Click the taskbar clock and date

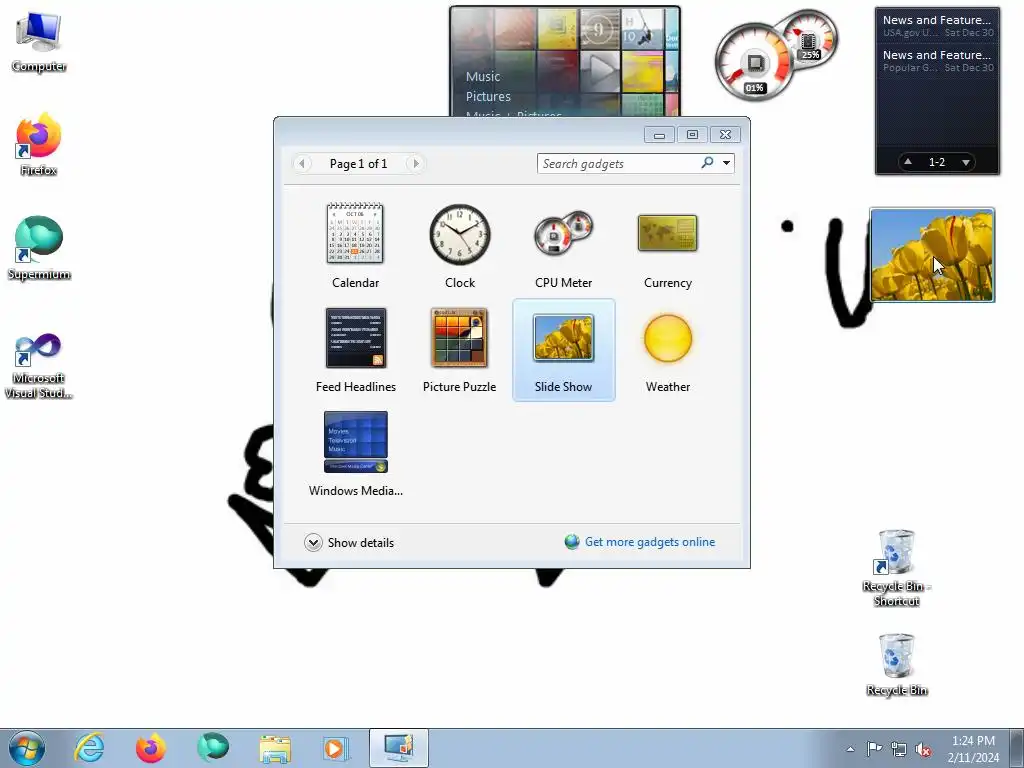[x=973, y=749]
